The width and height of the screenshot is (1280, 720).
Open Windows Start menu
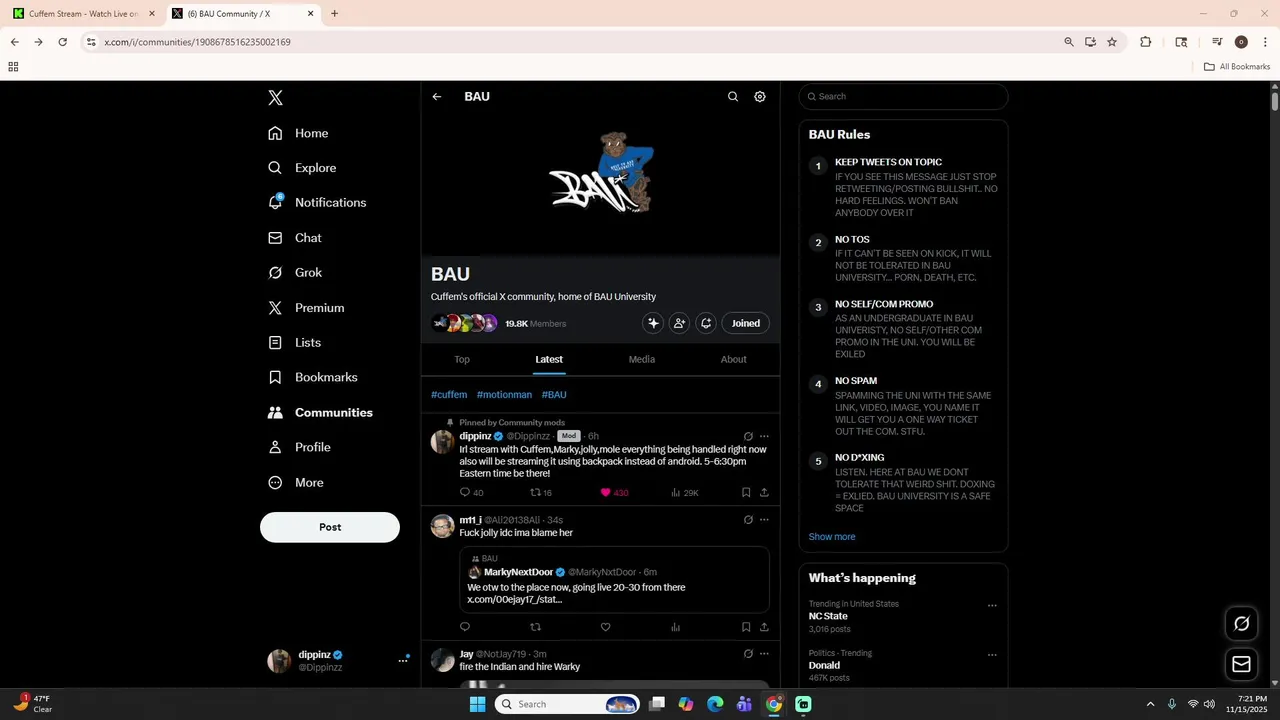coord(478,704)
